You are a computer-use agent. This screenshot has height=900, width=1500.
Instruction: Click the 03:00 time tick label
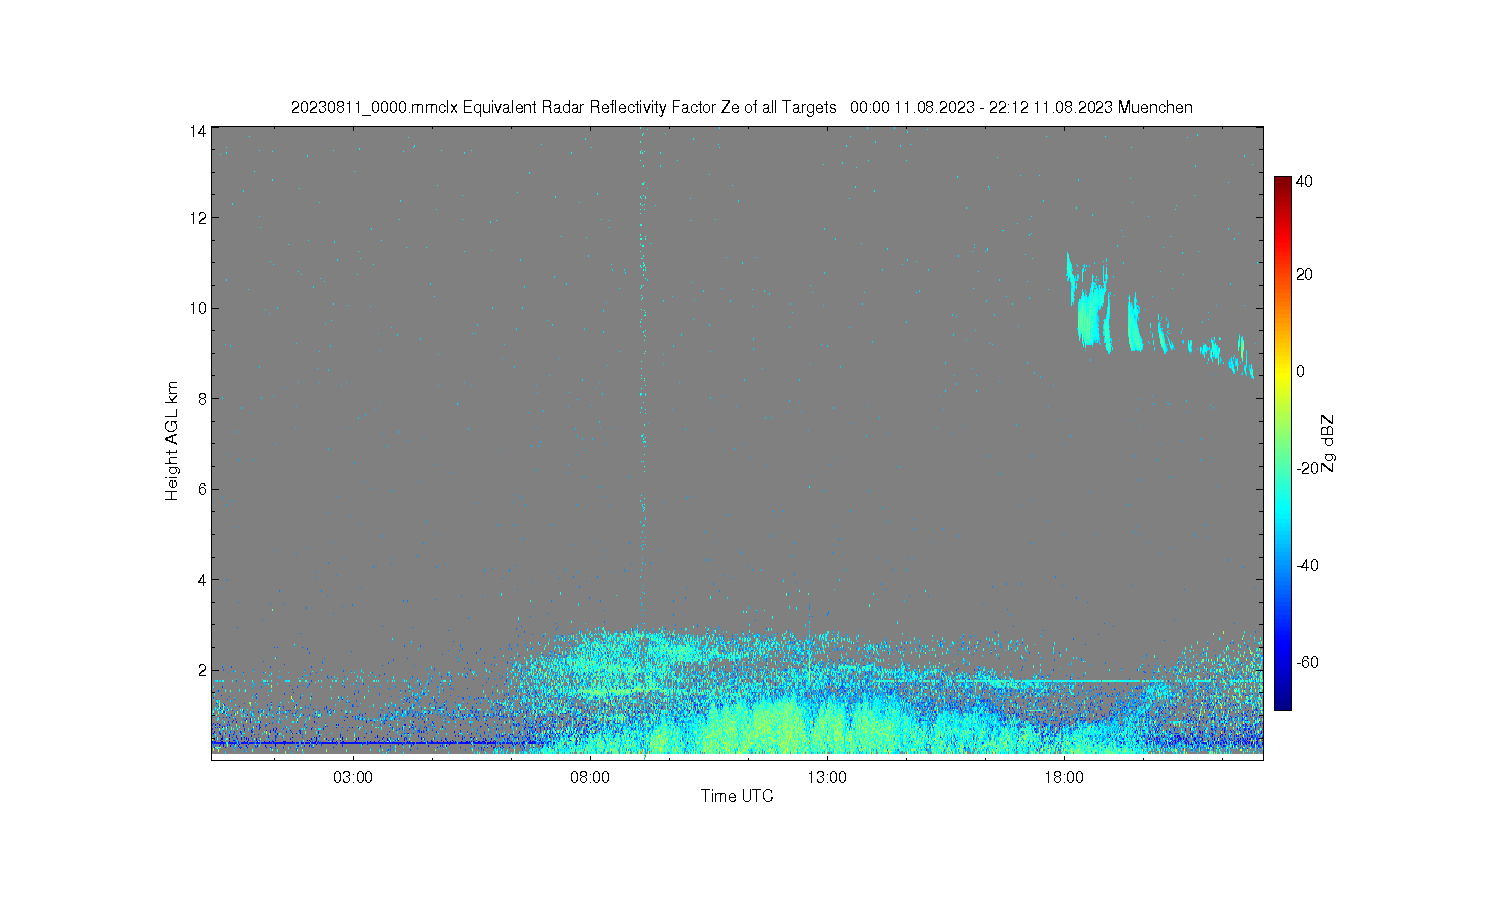pyautogui.click(x=353, y=777)
